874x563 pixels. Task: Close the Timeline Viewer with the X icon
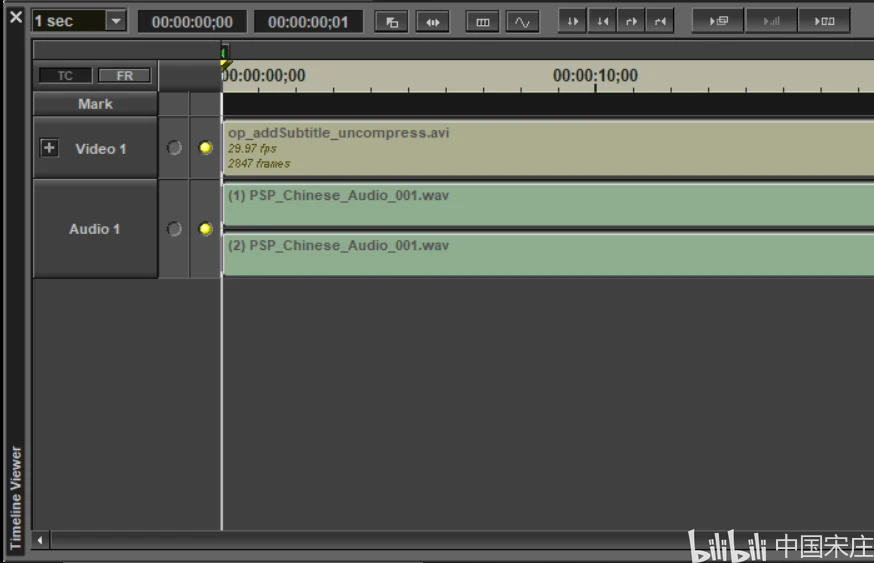click(x=15, y=17)
